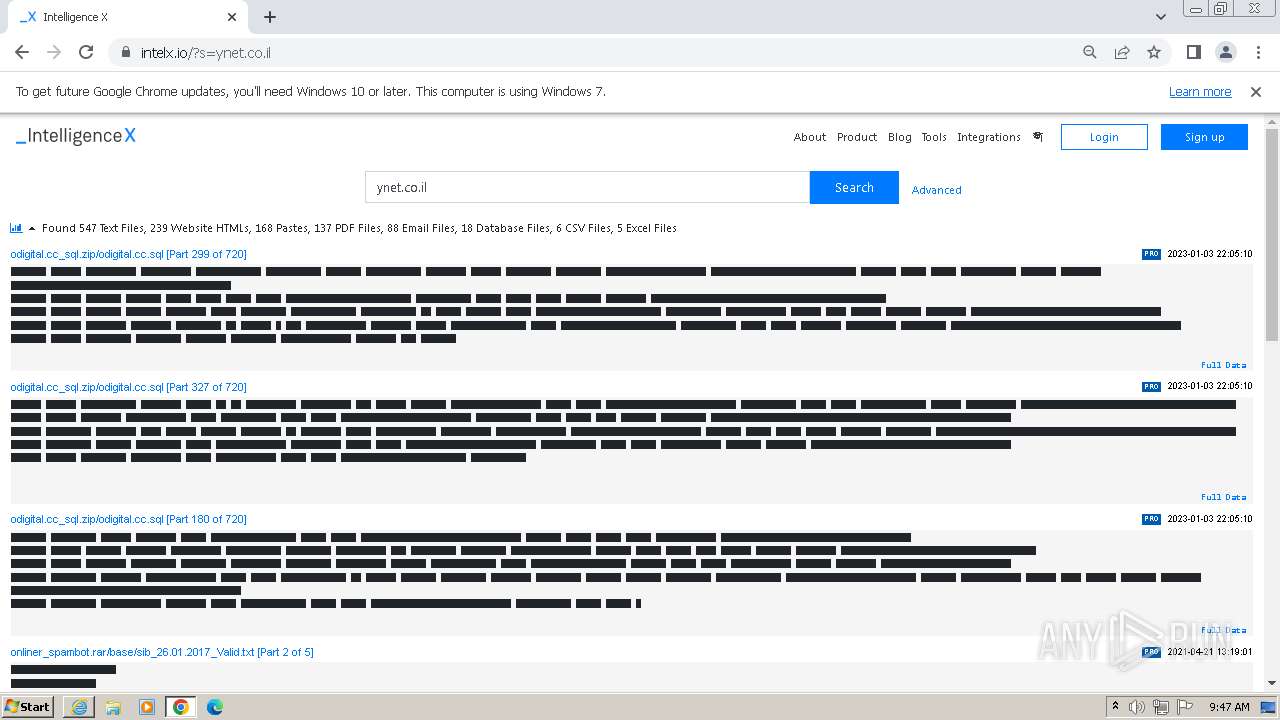Click the icon next to Integrations

[x=1038, y=137]
